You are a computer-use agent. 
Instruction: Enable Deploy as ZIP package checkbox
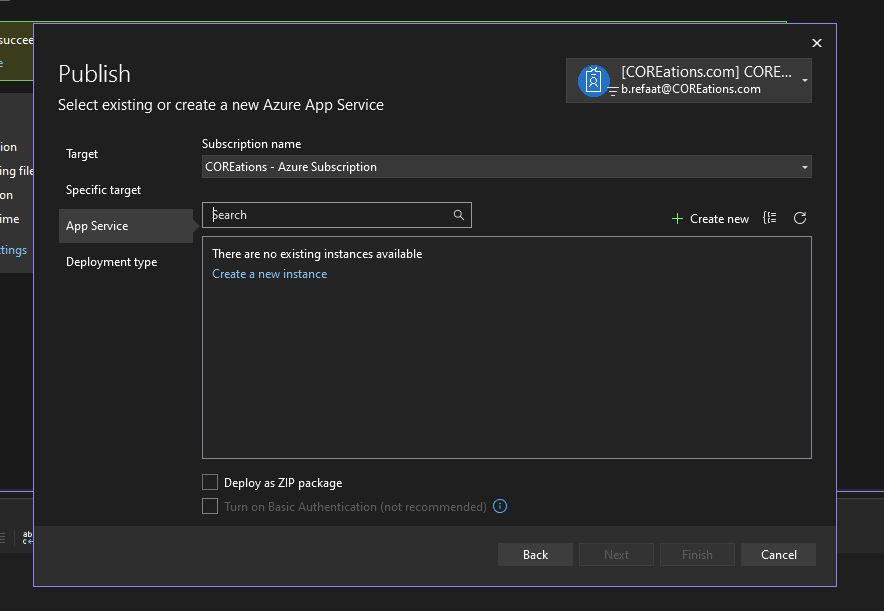point(210,482)
